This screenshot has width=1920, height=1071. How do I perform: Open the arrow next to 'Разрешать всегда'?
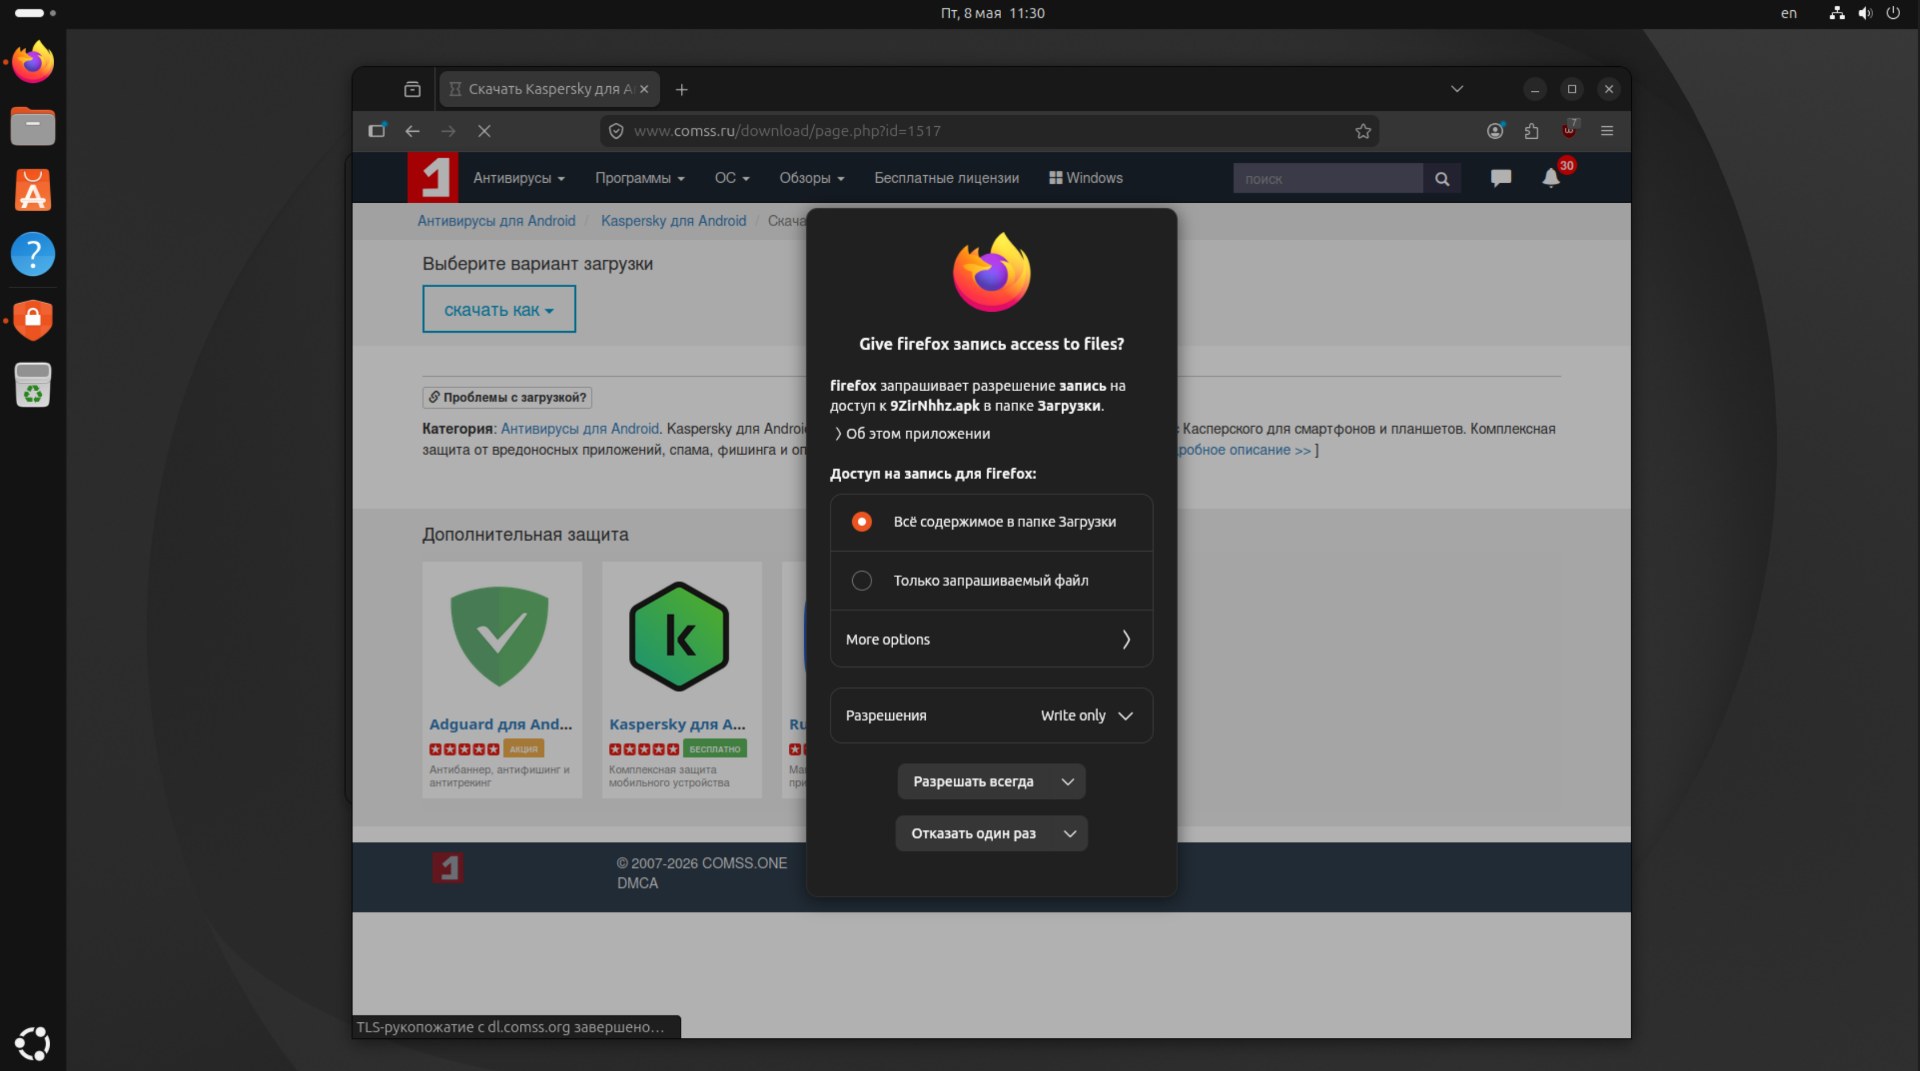coord(1068,782)
